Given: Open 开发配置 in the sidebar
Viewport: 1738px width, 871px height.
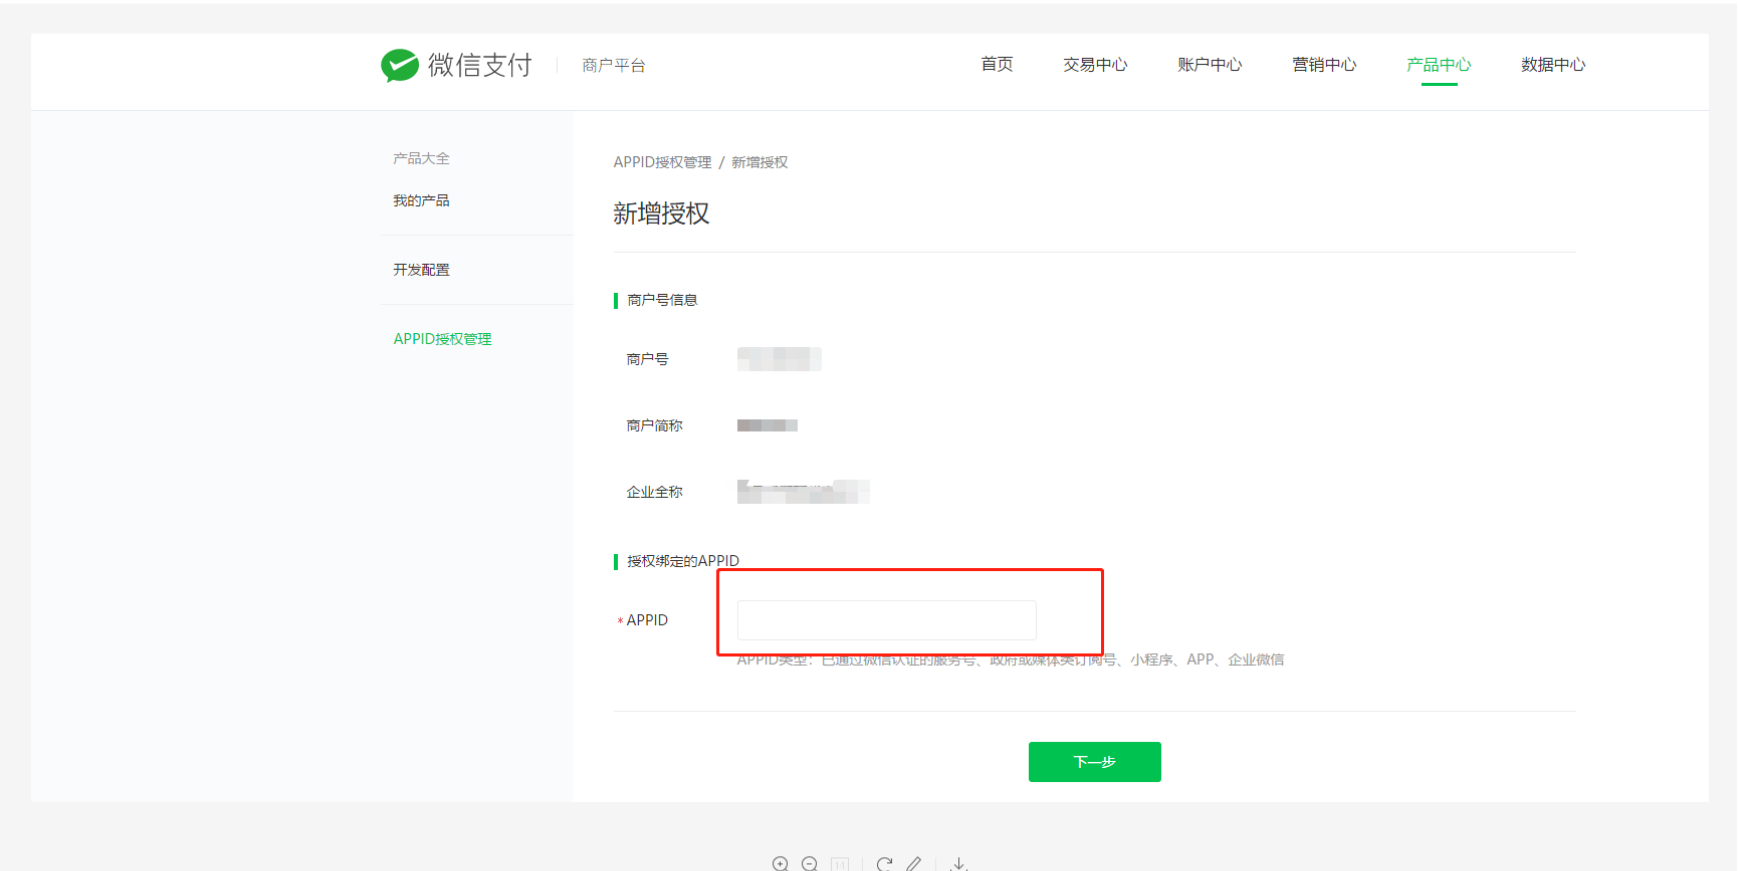Looking at the screenshot, I should pyautogui.click(x=421, y=270).
